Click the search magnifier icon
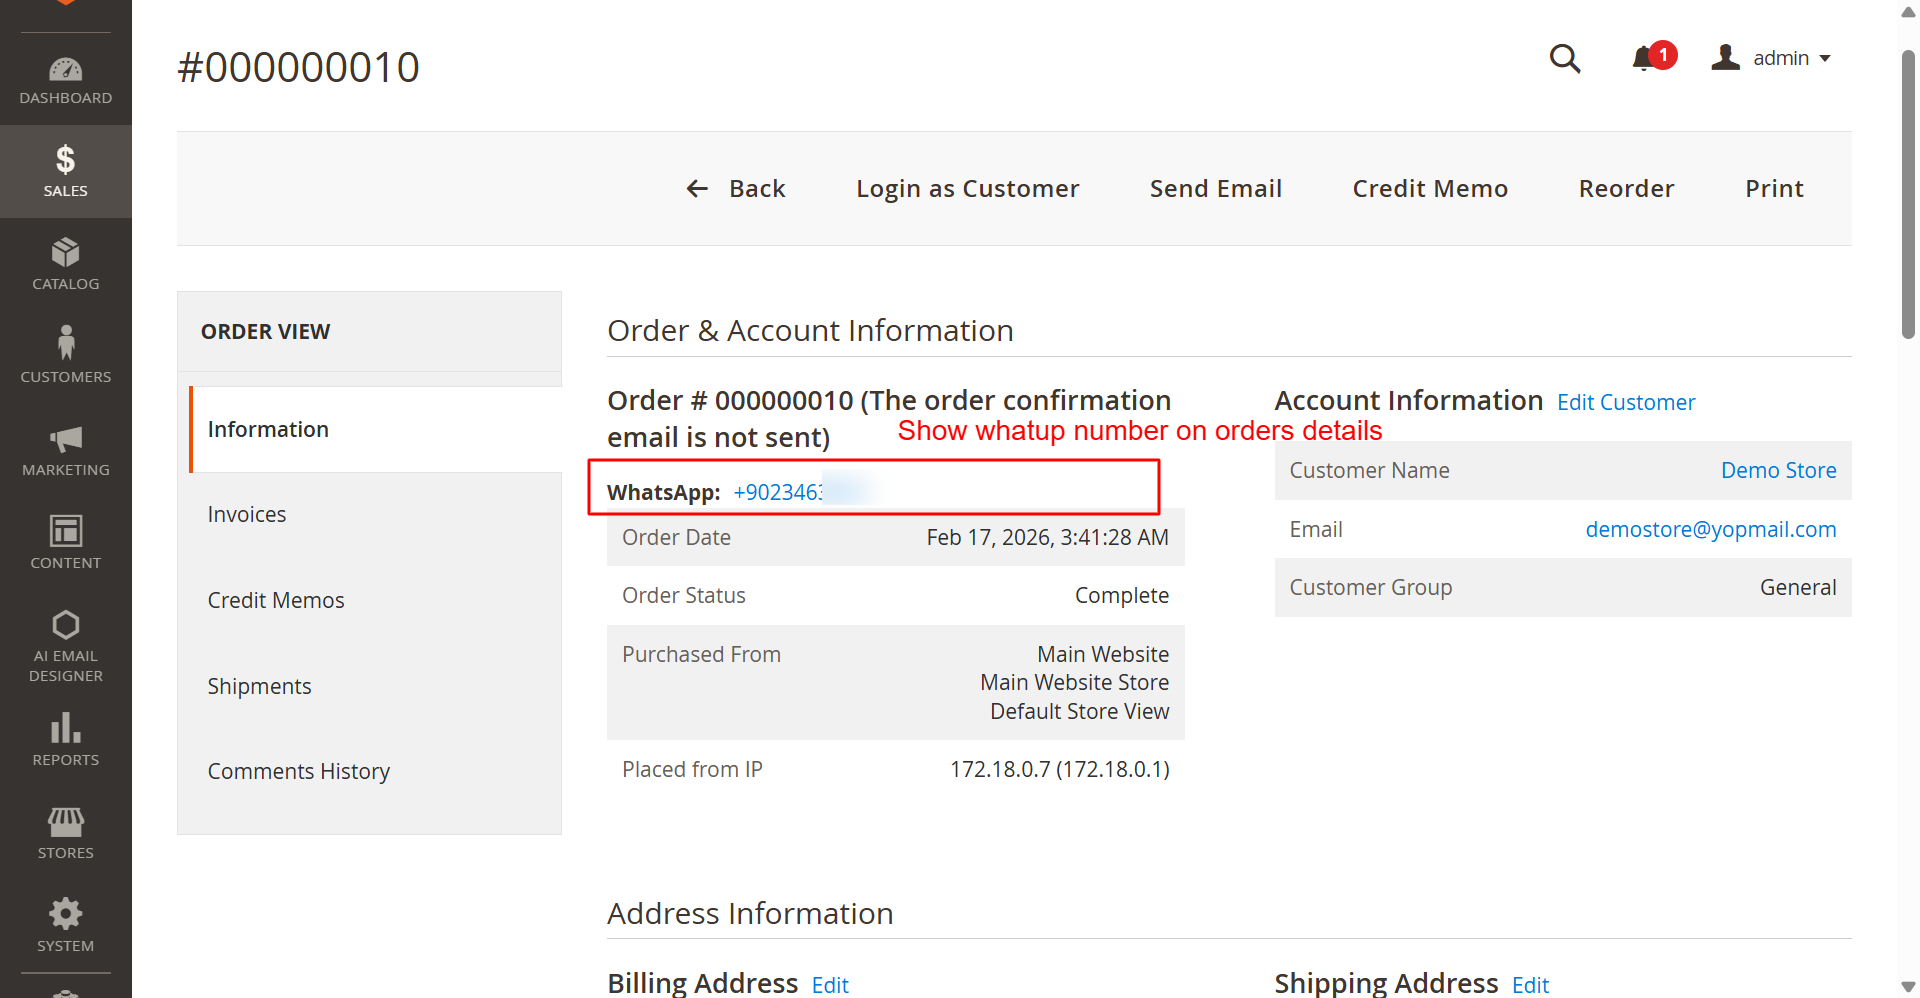 click(1565, 59)
